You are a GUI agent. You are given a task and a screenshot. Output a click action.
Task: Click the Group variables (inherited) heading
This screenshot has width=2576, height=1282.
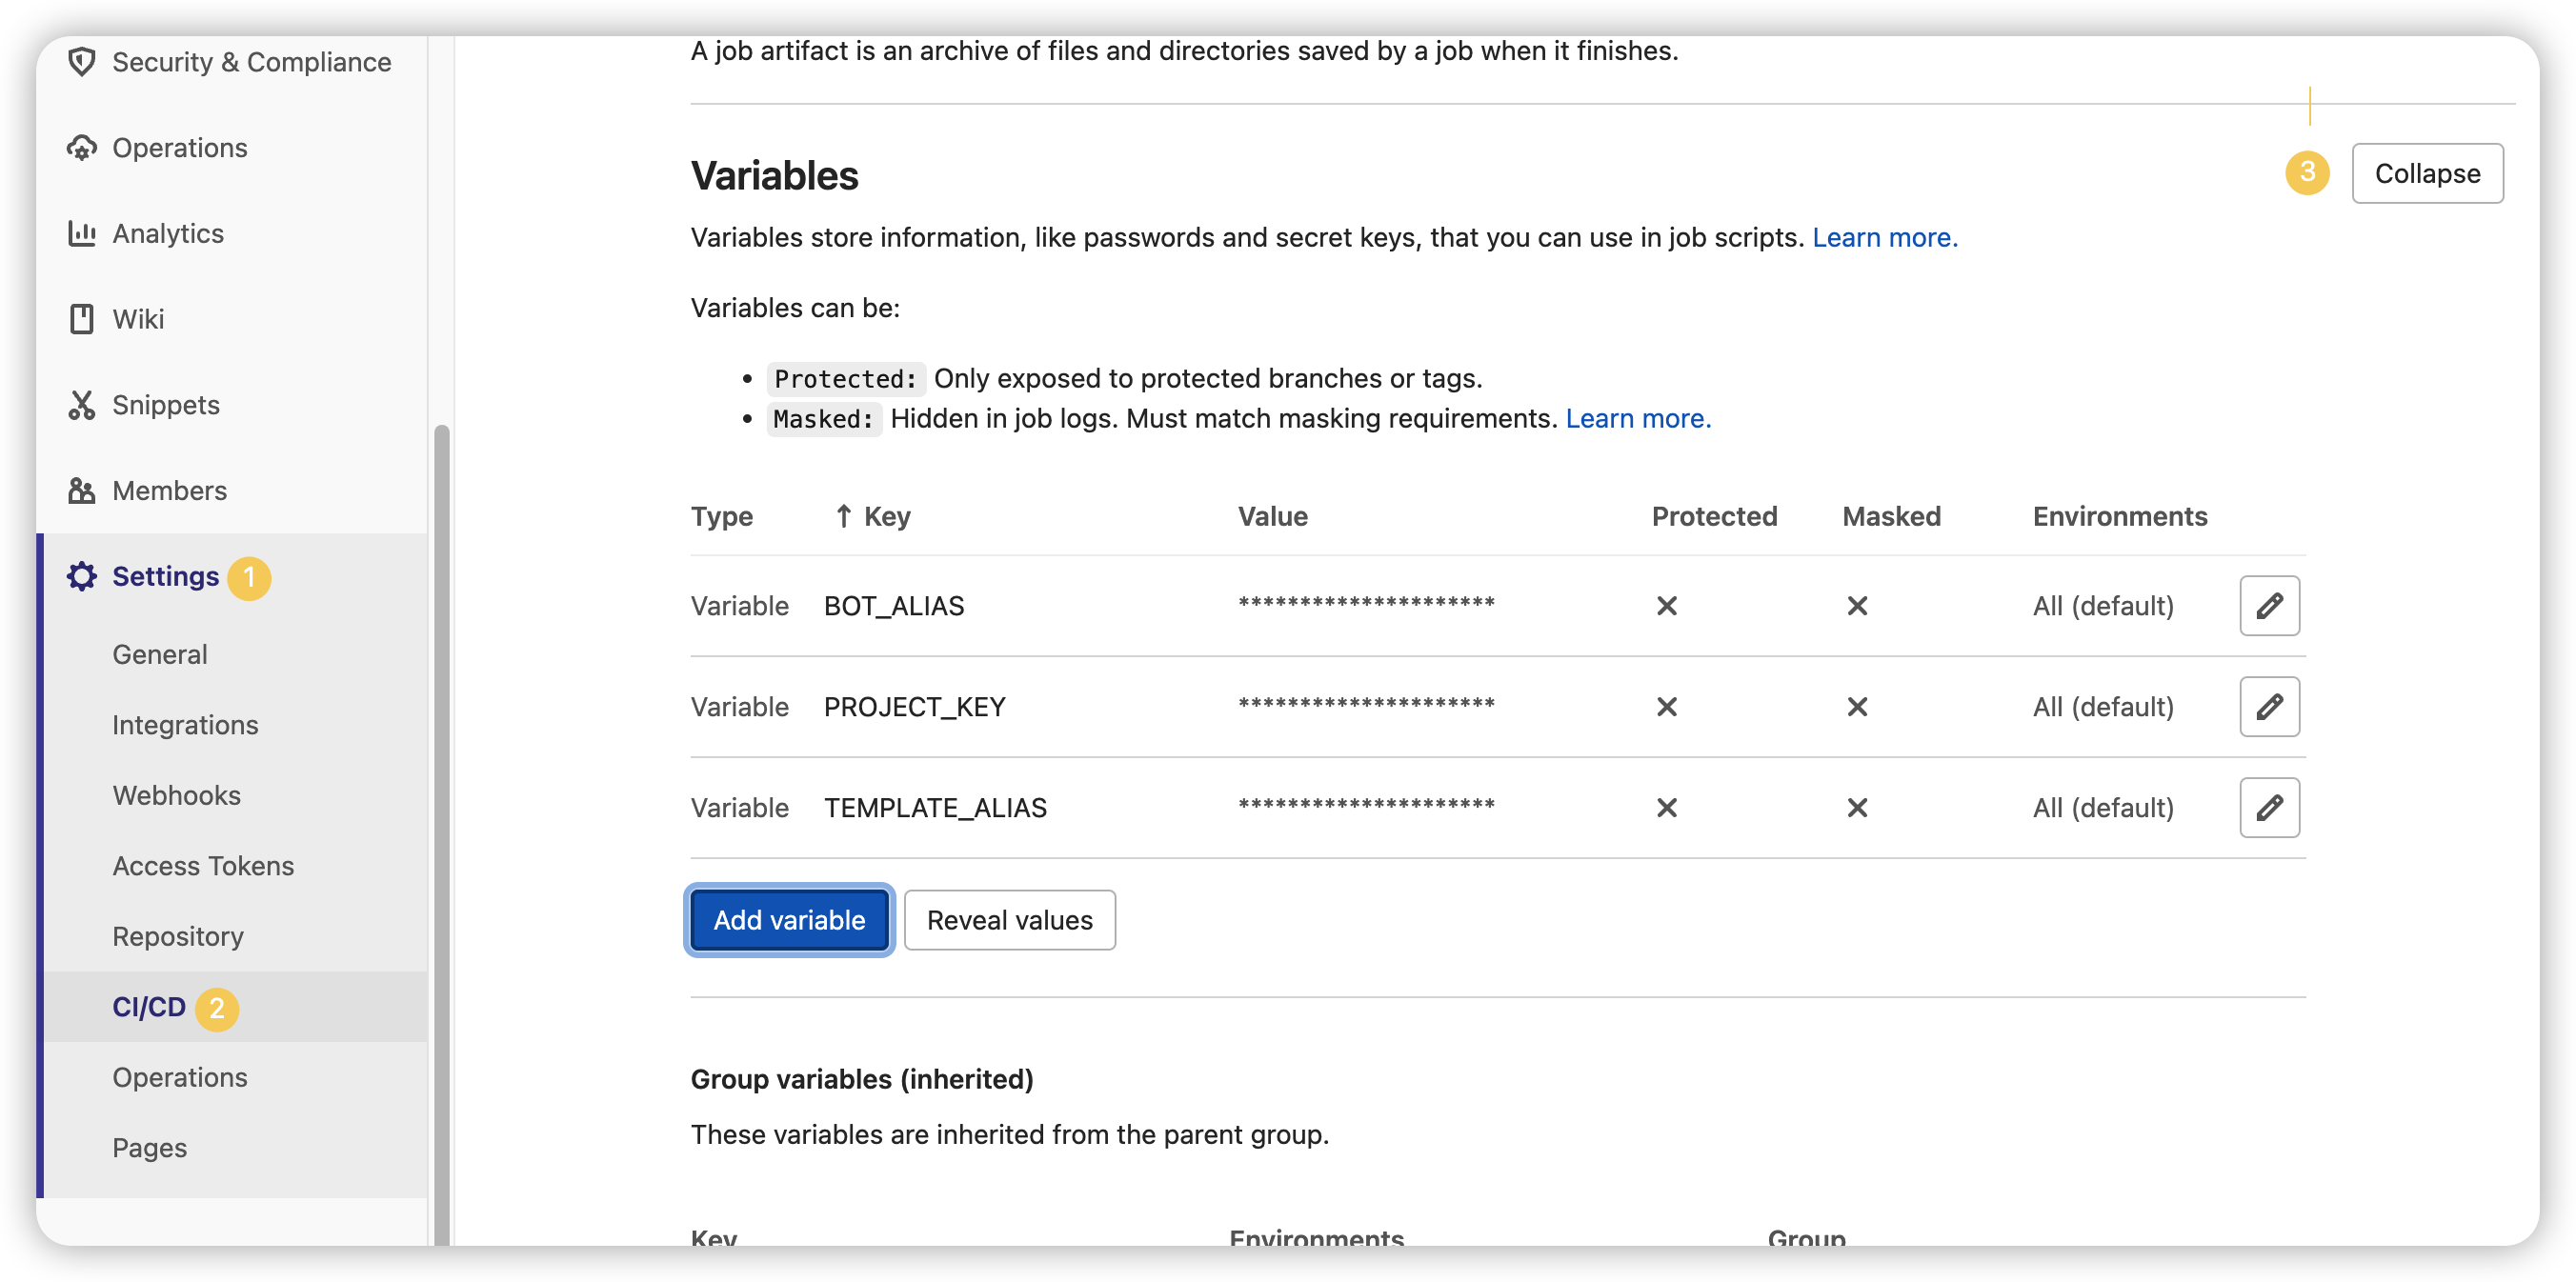tap(862, 1079)
